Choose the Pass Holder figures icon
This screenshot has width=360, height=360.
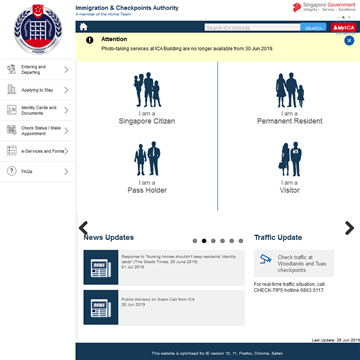[x=147, y=159]
